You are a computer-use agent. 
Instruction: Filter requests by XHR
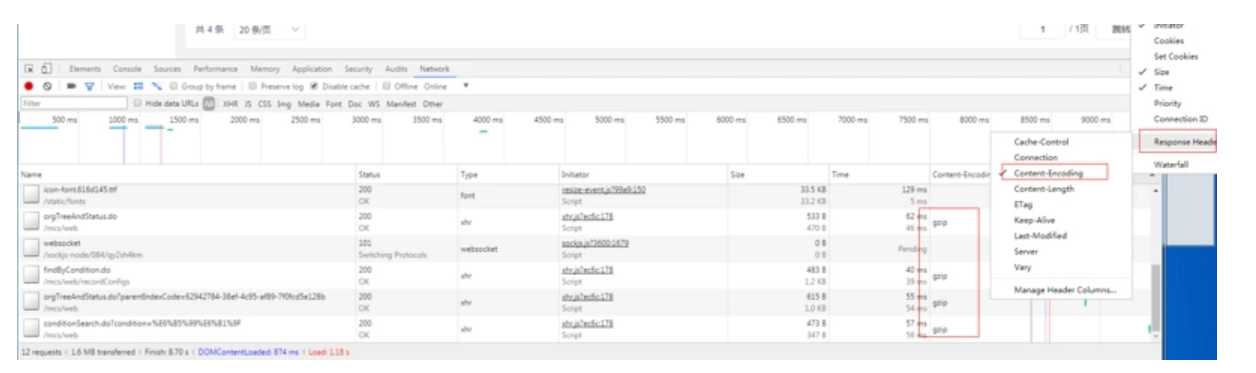(x=230, y=103)
